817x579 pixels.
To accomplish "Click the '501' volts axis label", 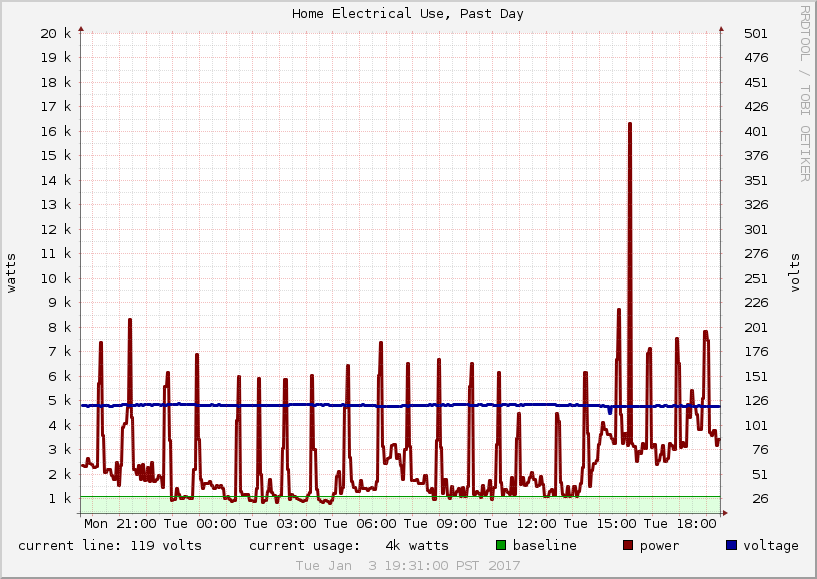I will (756, 33).
